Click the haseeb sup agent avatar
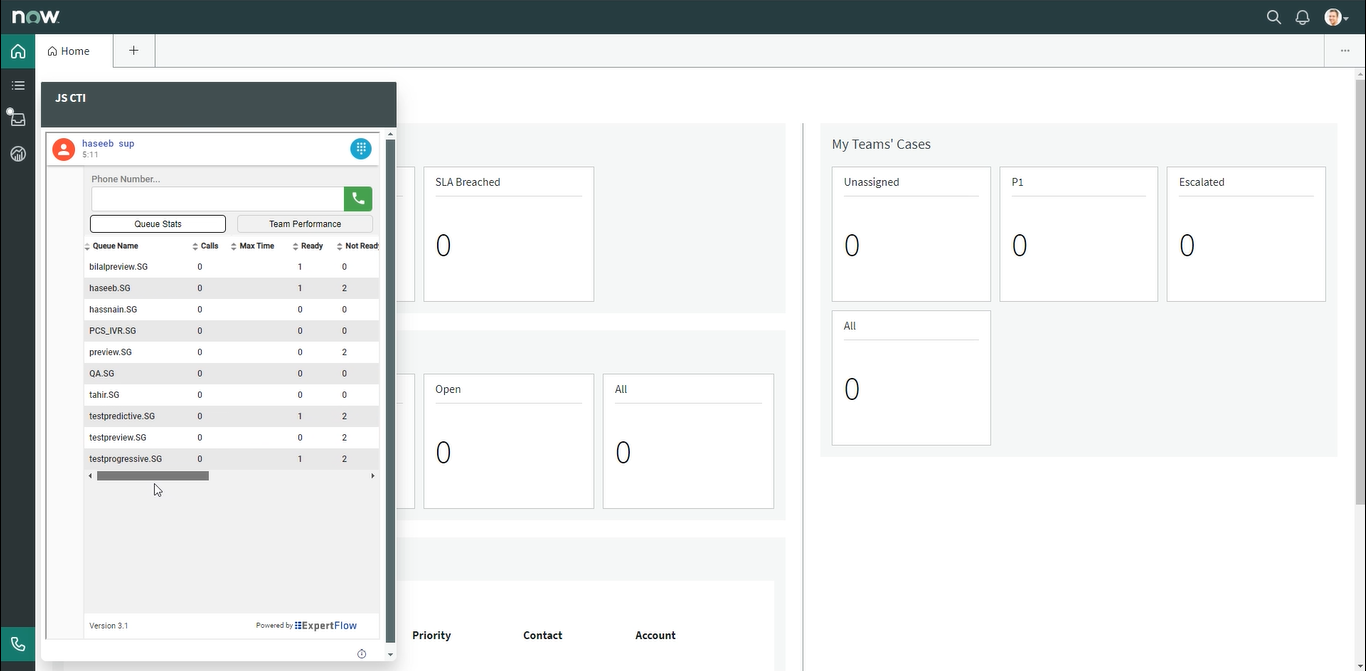1366x671 pixels. (x=63, y=149)
